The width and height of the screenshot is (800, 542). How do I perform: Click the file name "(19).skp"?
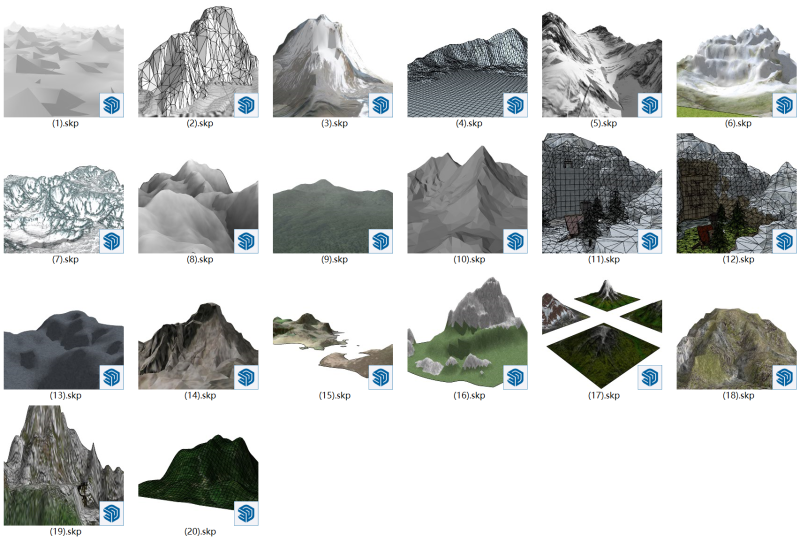[x=65, y=531]
